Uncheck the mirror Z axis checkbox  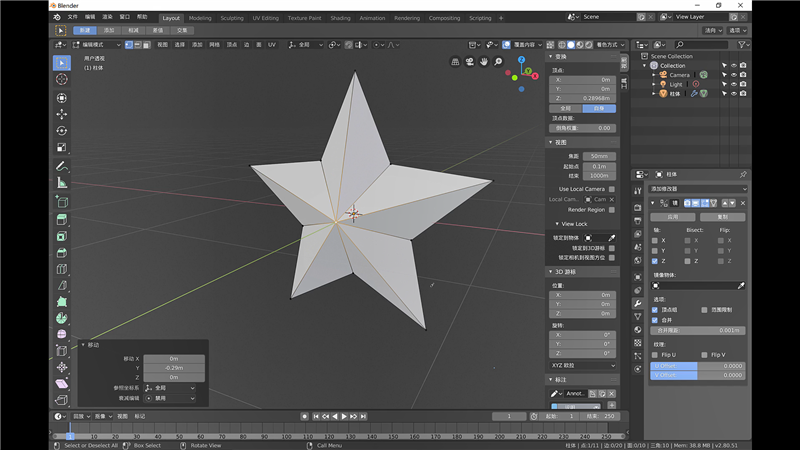pyautogui.click(x=655, y=261)
